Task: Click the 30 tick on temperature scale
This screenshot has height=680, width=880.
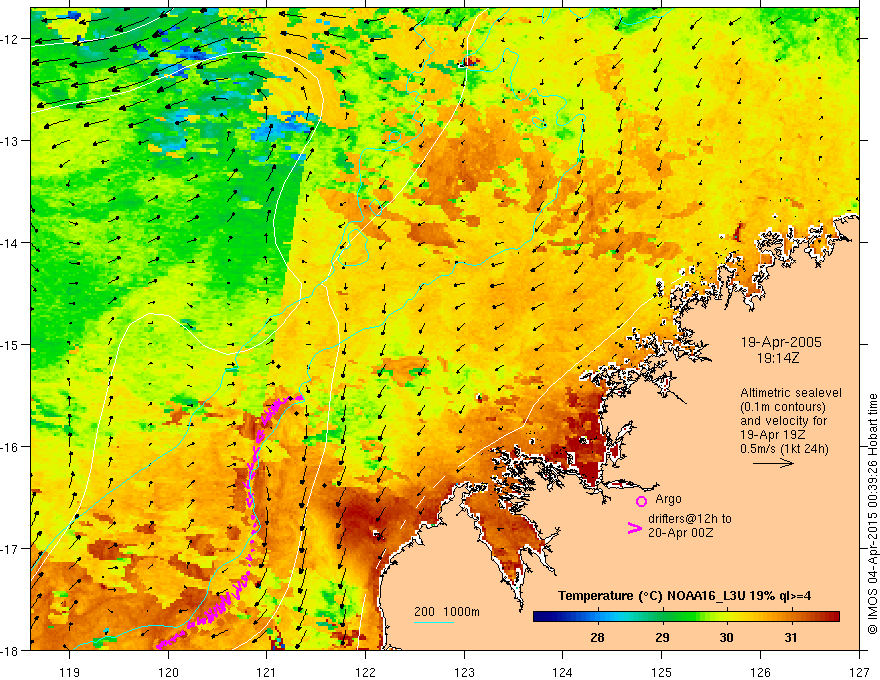Action: pyautogui.click(x=726, y=637)
